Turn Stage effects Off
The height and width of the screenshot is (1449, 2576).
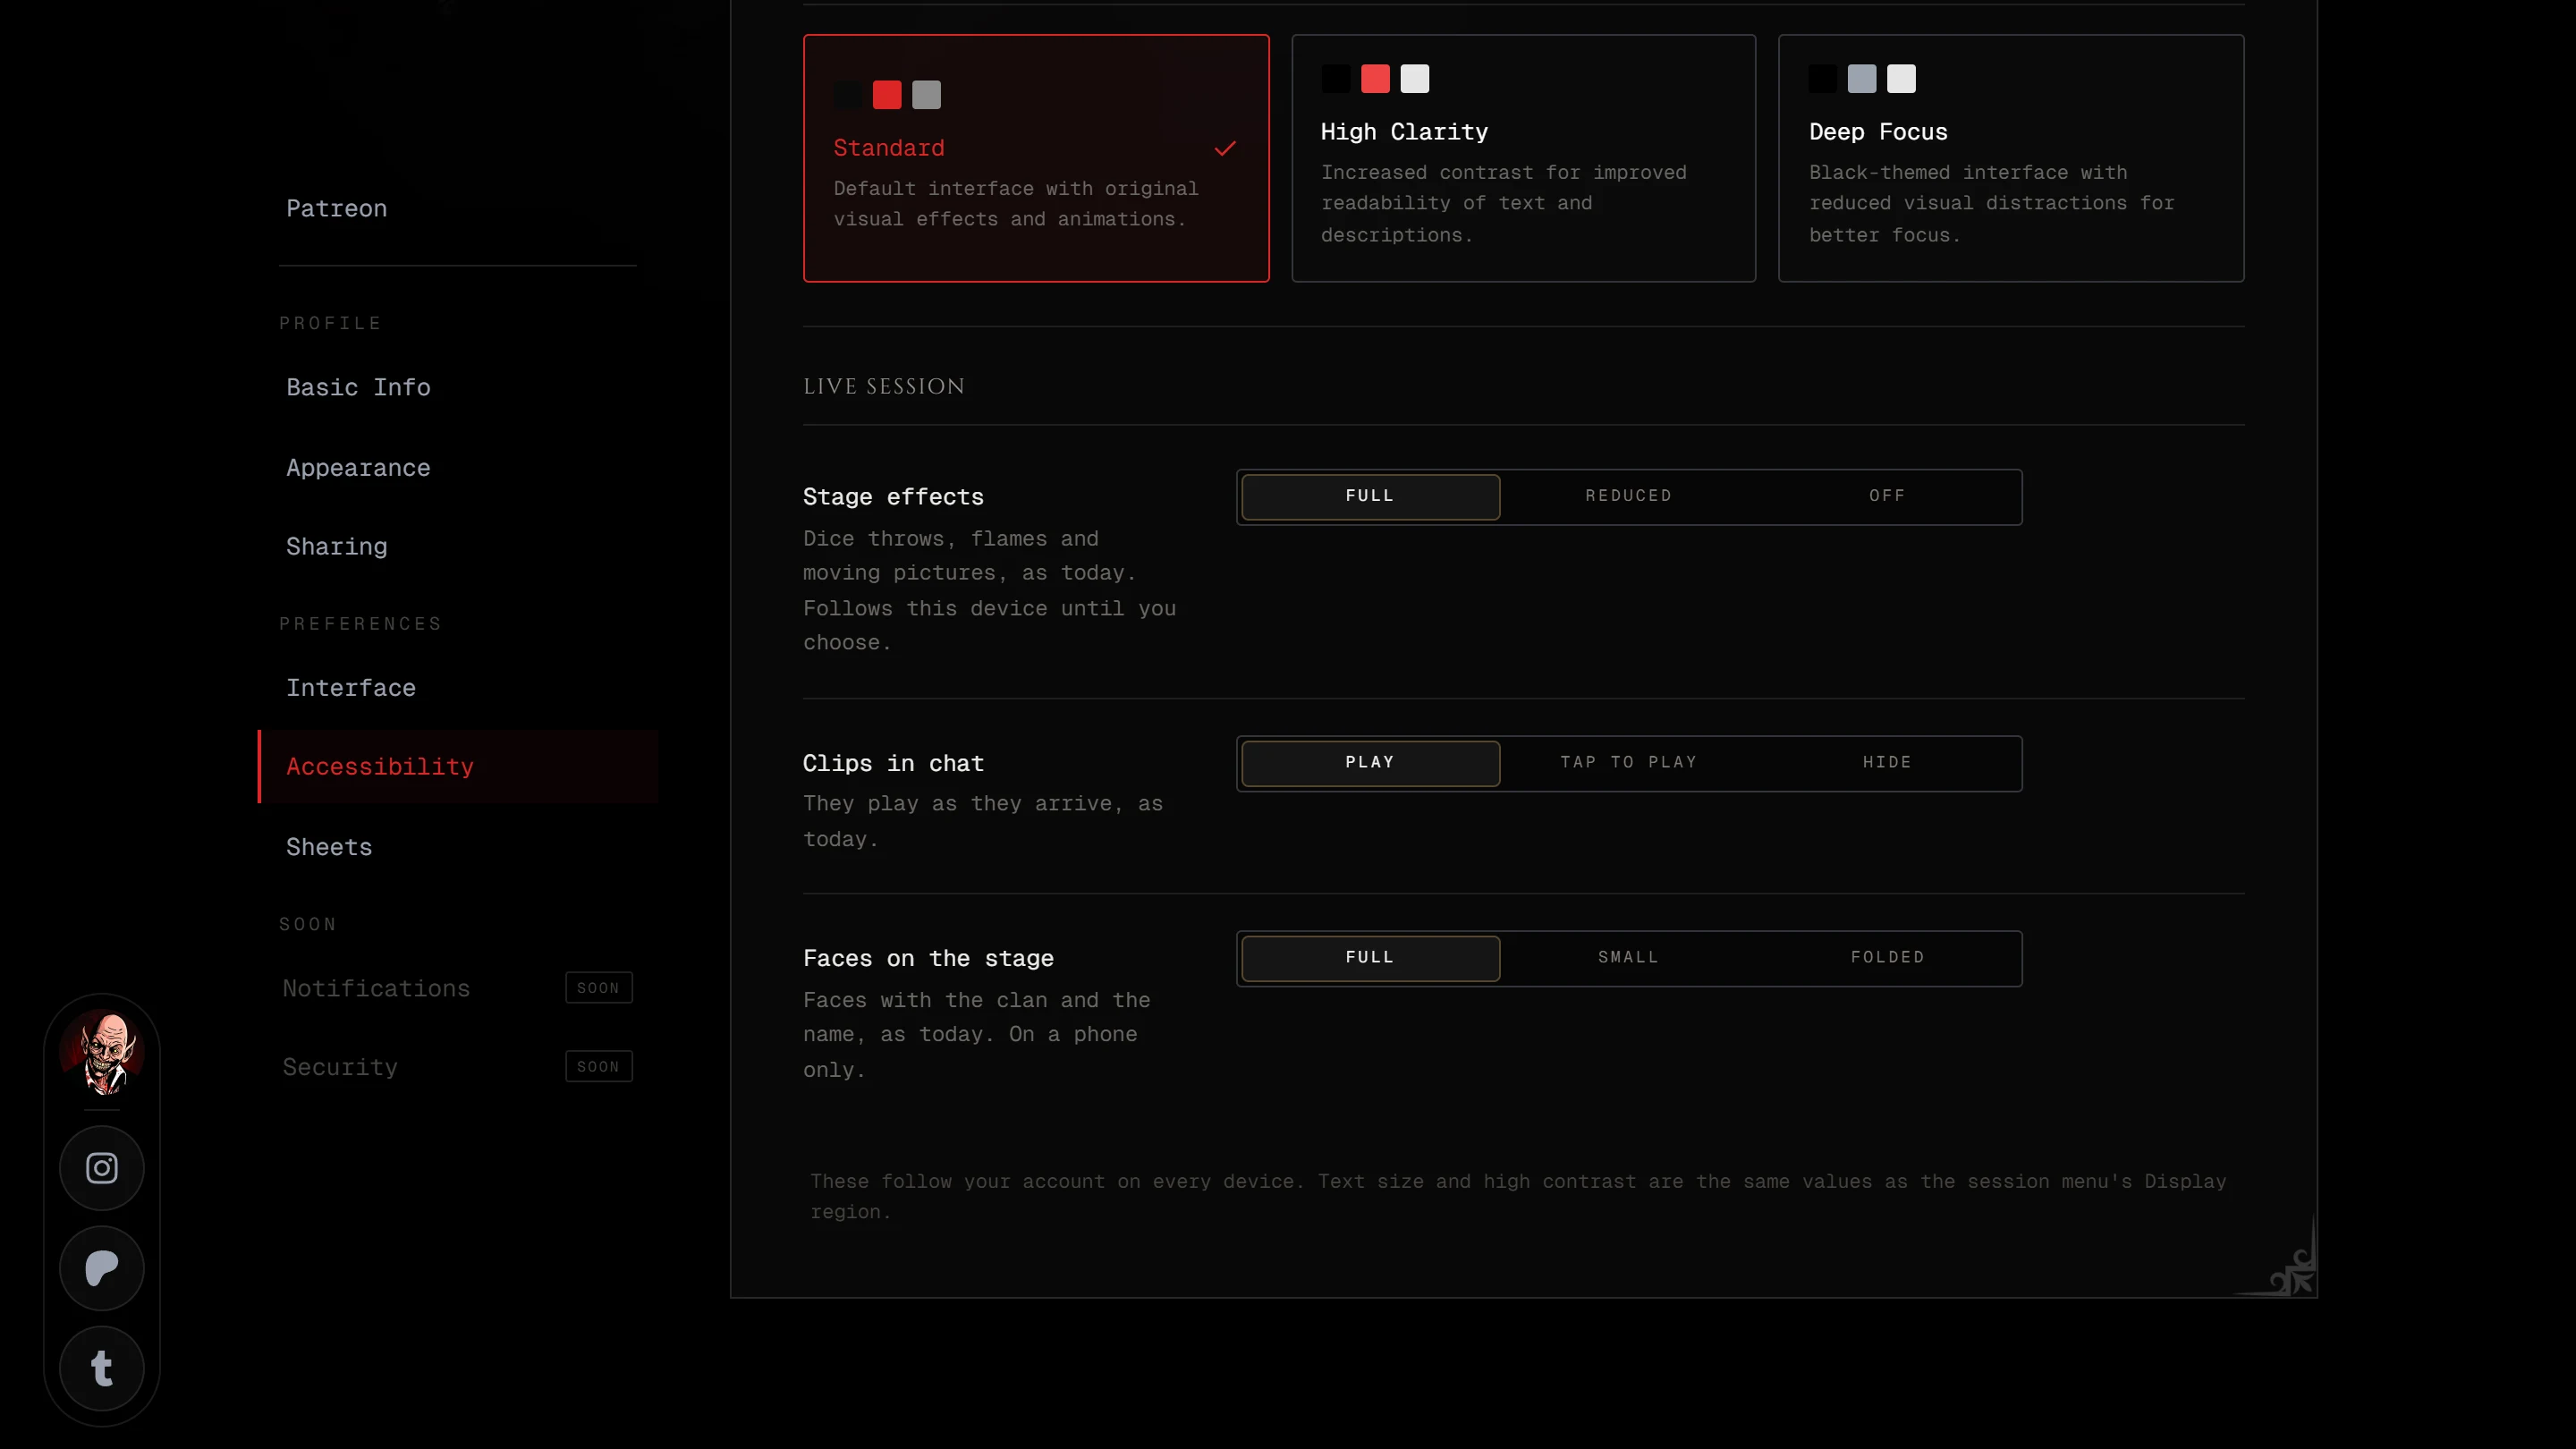[x=1887, y=497]
